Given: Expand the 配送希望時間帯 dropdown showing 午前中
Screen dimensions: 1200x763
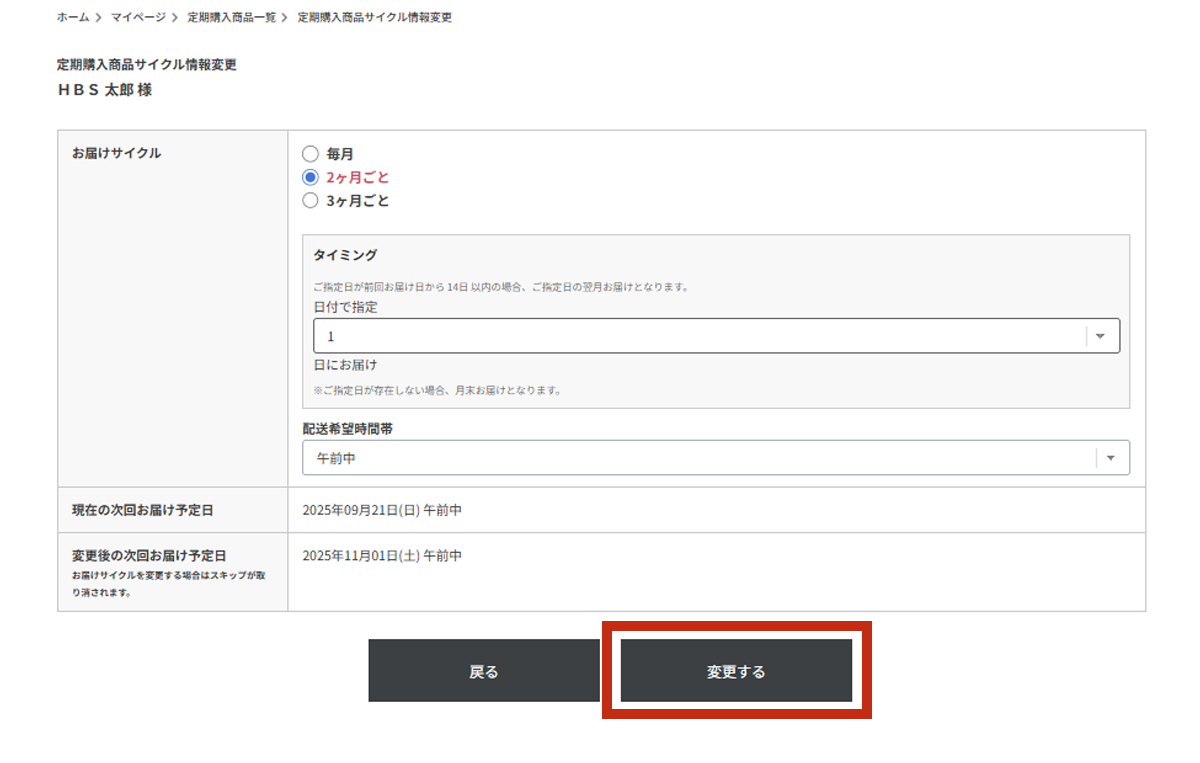Looking at the screenshot, I should pos(700,458).
